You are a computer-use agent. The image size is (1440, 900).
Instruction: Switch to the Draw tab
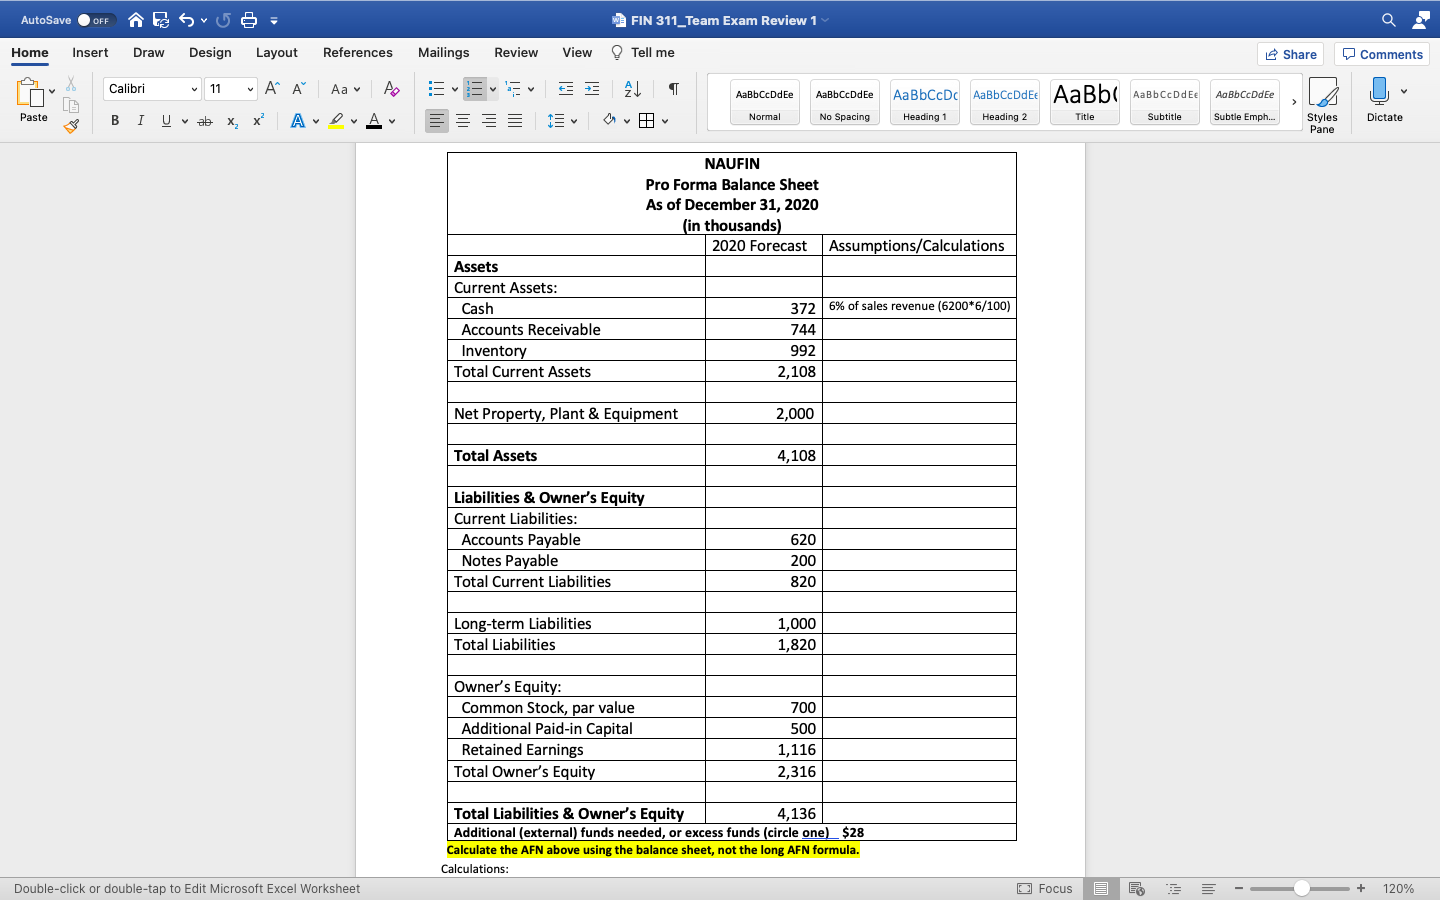pyautogui.click(x=149, y=53)
